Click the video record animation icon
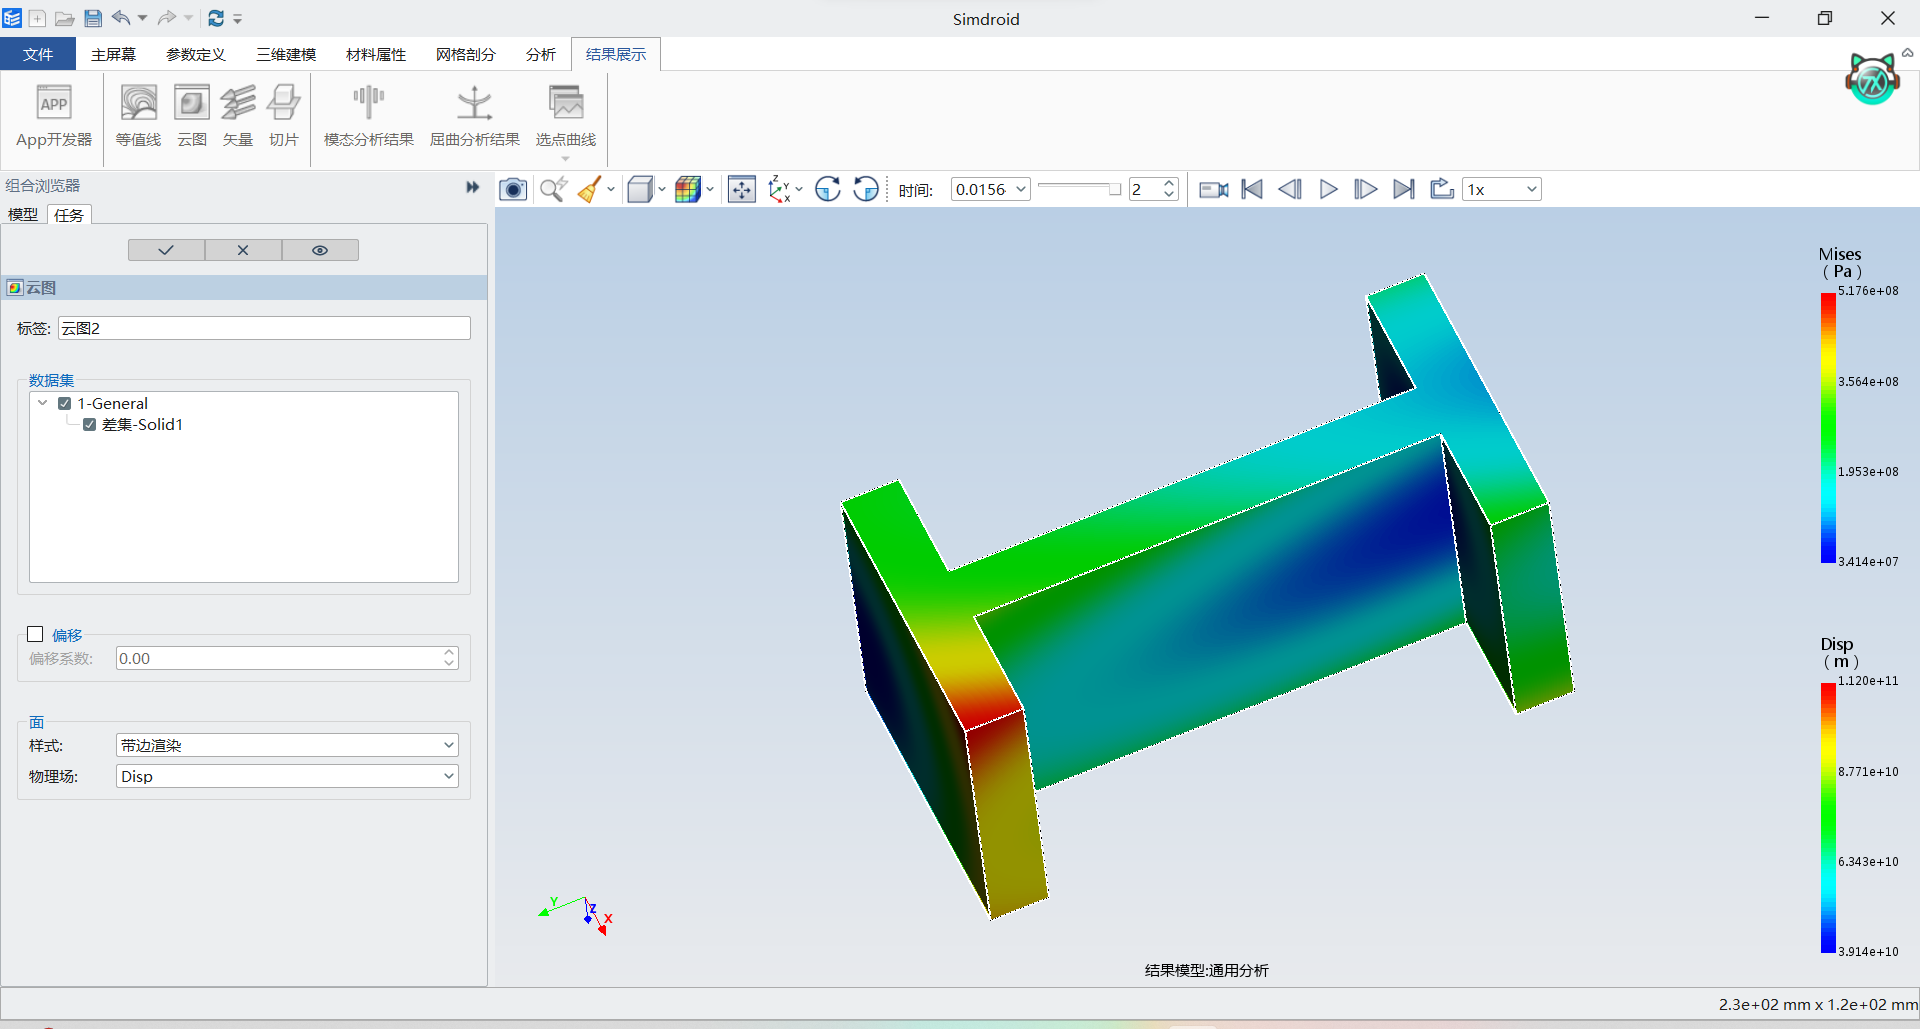This screenshot has width=1920, height=1029. click(1214, 189)
